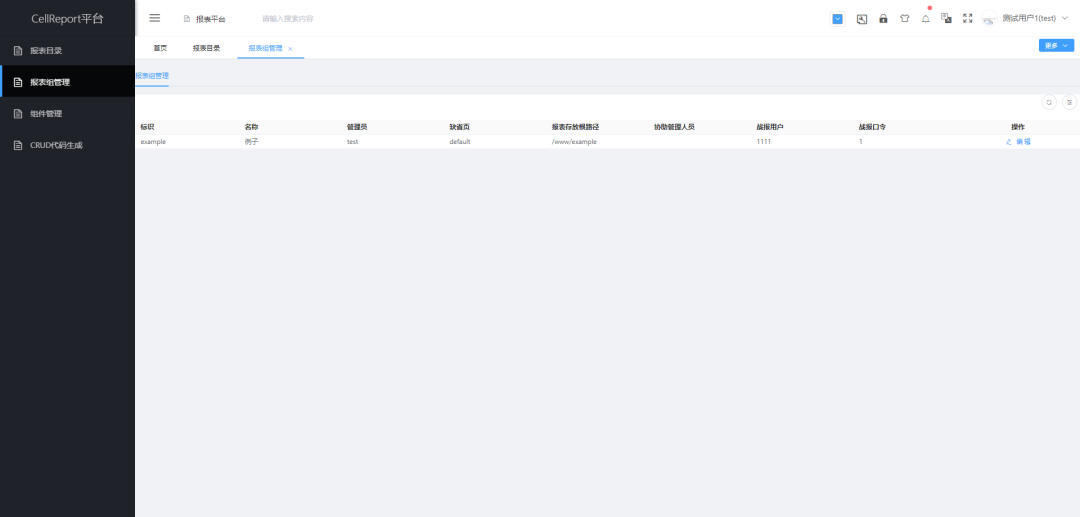Open the theme shirt icon

[904, 19]
